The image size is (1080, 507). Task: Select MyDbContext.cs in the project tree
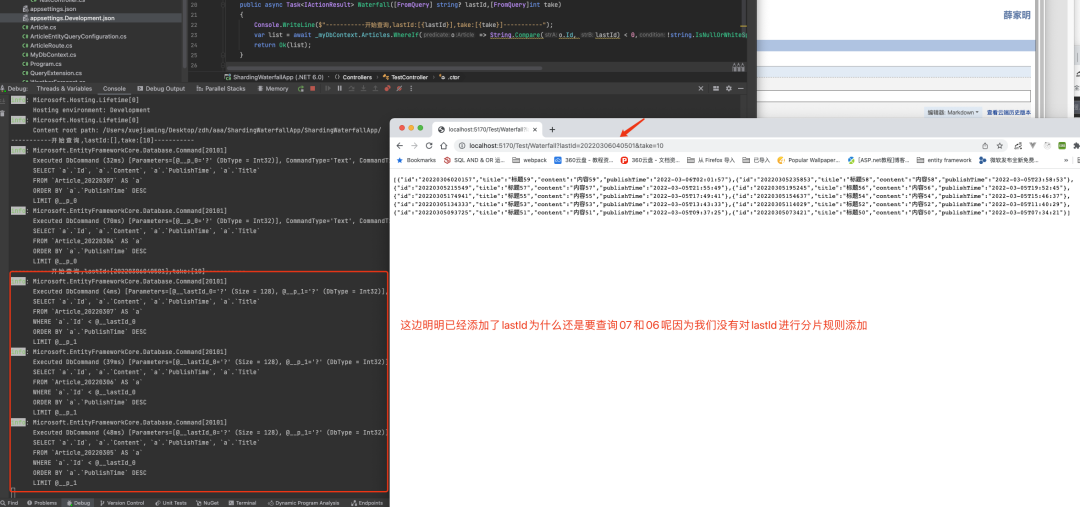pyautogui.click(x=53, y=54)
